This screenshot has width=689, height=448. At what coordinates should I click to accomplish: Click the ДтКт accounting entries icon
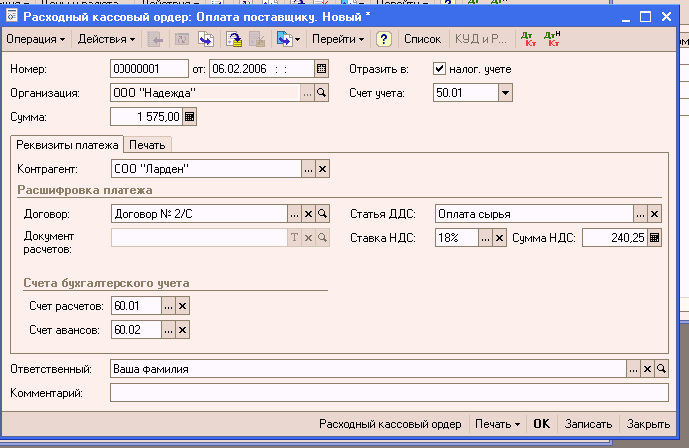point(528,39)
